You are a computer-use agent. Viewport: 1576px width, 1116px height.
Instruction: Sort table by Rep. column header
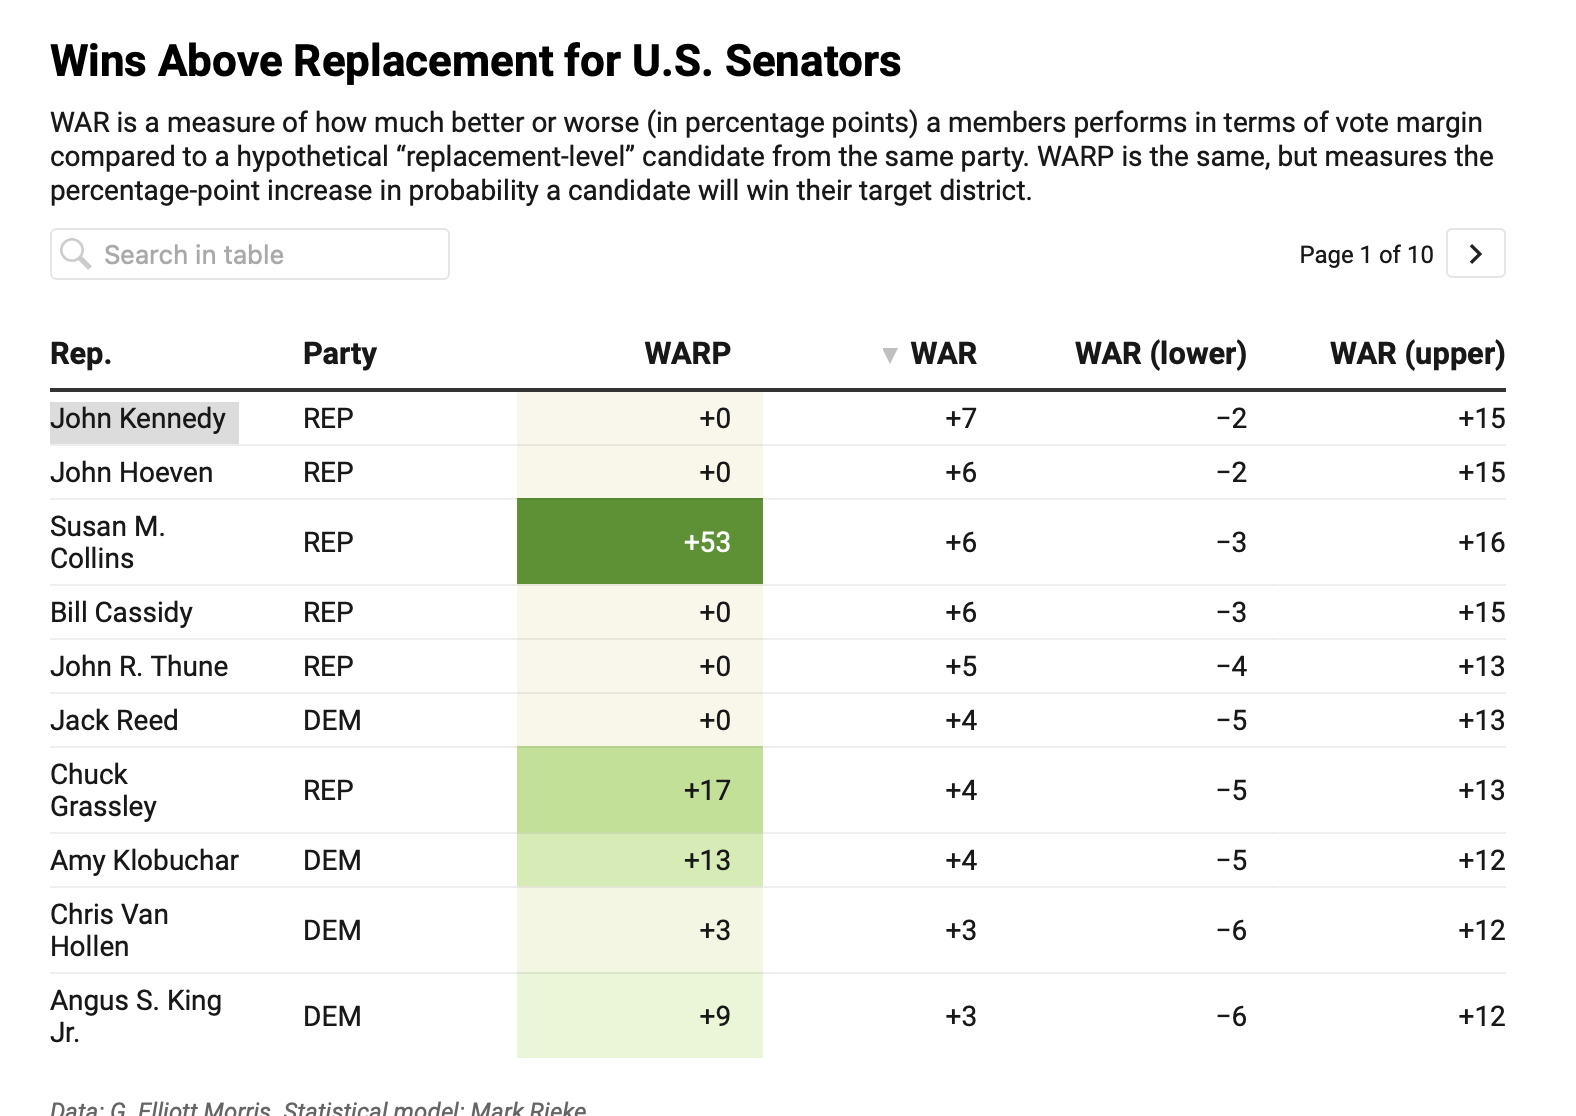coord(81,354)
